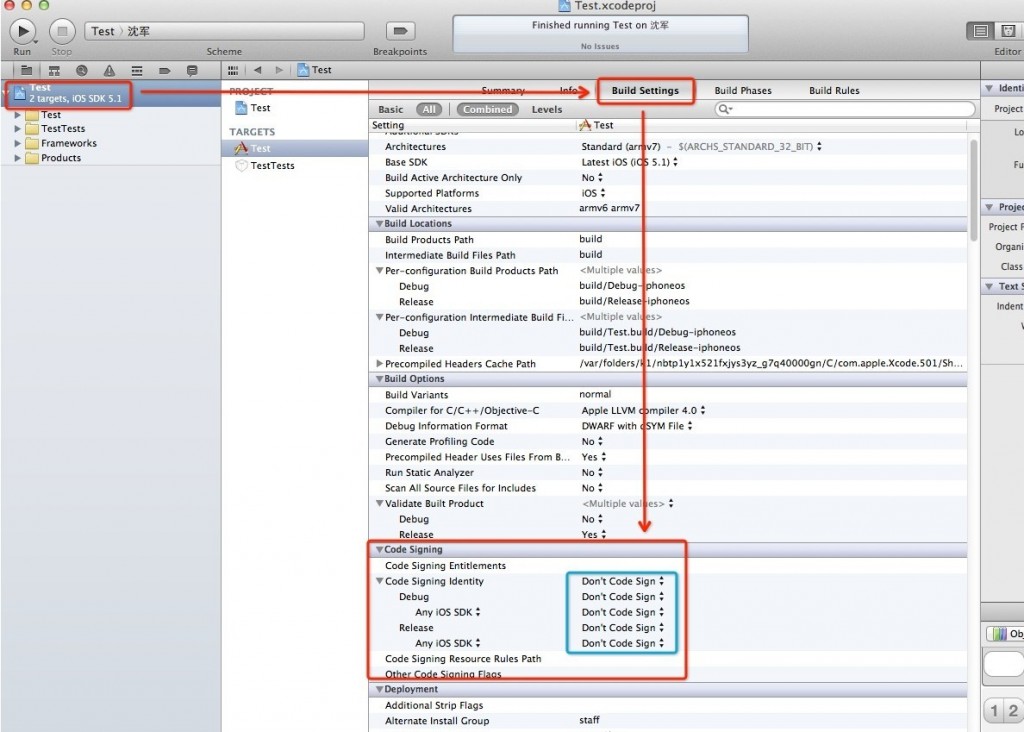Viewport: 1024px width, 732px height.
Task: Switch to the Build Rules tab
Action: (x=834, y=91)
